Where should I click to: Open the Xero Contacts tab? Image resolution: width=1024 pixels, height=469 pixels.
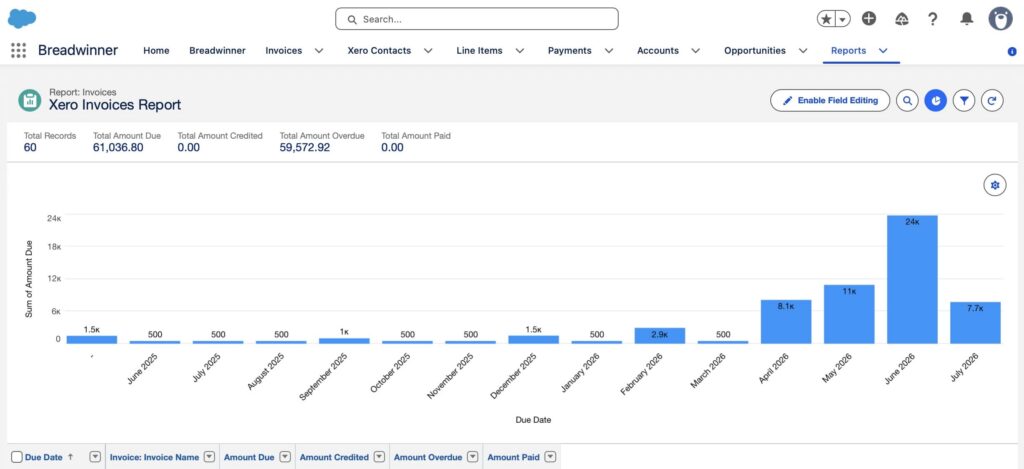click(379, 50)
